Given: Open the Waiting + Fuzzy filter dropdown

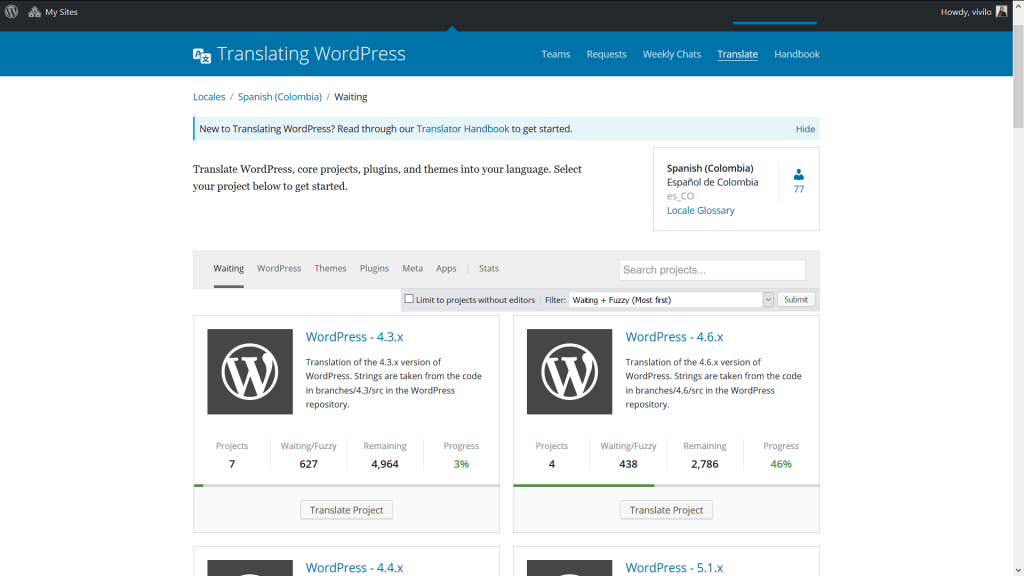Looking at the screenshot, I should pyautogui.click(x=671, y=300).
